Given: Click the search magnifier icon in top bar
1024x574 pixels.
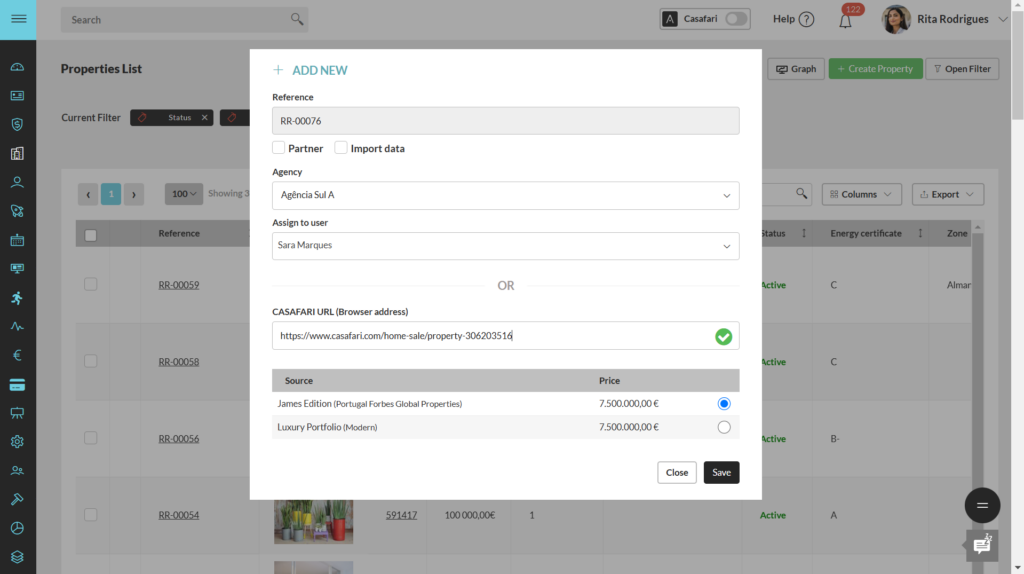Looking at the screenshot, I should pos(296,19).
